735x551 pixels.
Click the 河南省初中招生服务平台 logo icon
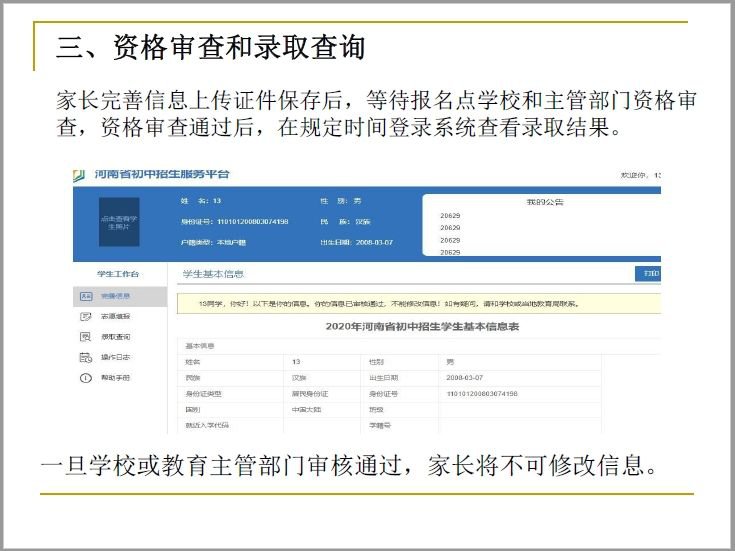[79, 175]
